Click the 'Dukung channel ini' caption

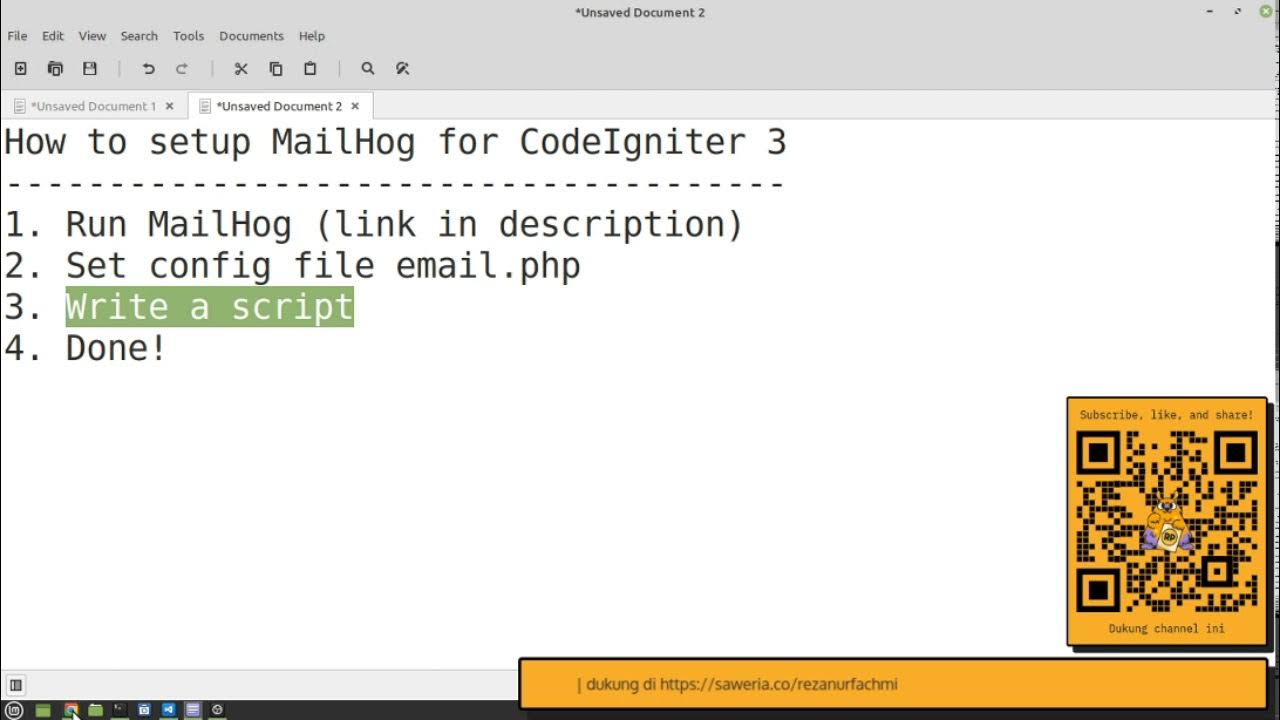pyautogui.click(x=1166, y=629)
